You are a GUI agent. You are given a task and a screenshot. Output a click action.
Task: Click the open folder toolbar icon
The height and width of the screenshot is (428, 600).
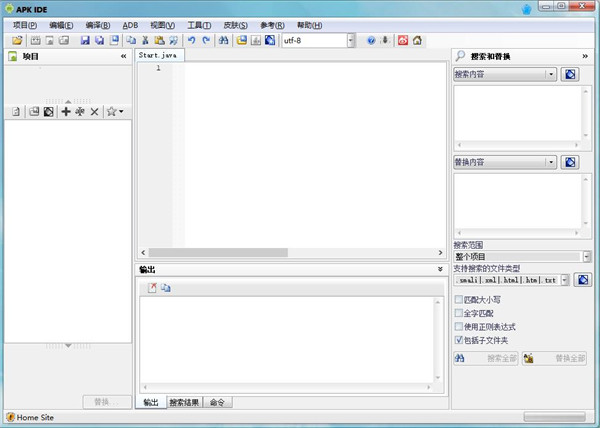coord(17,40)
